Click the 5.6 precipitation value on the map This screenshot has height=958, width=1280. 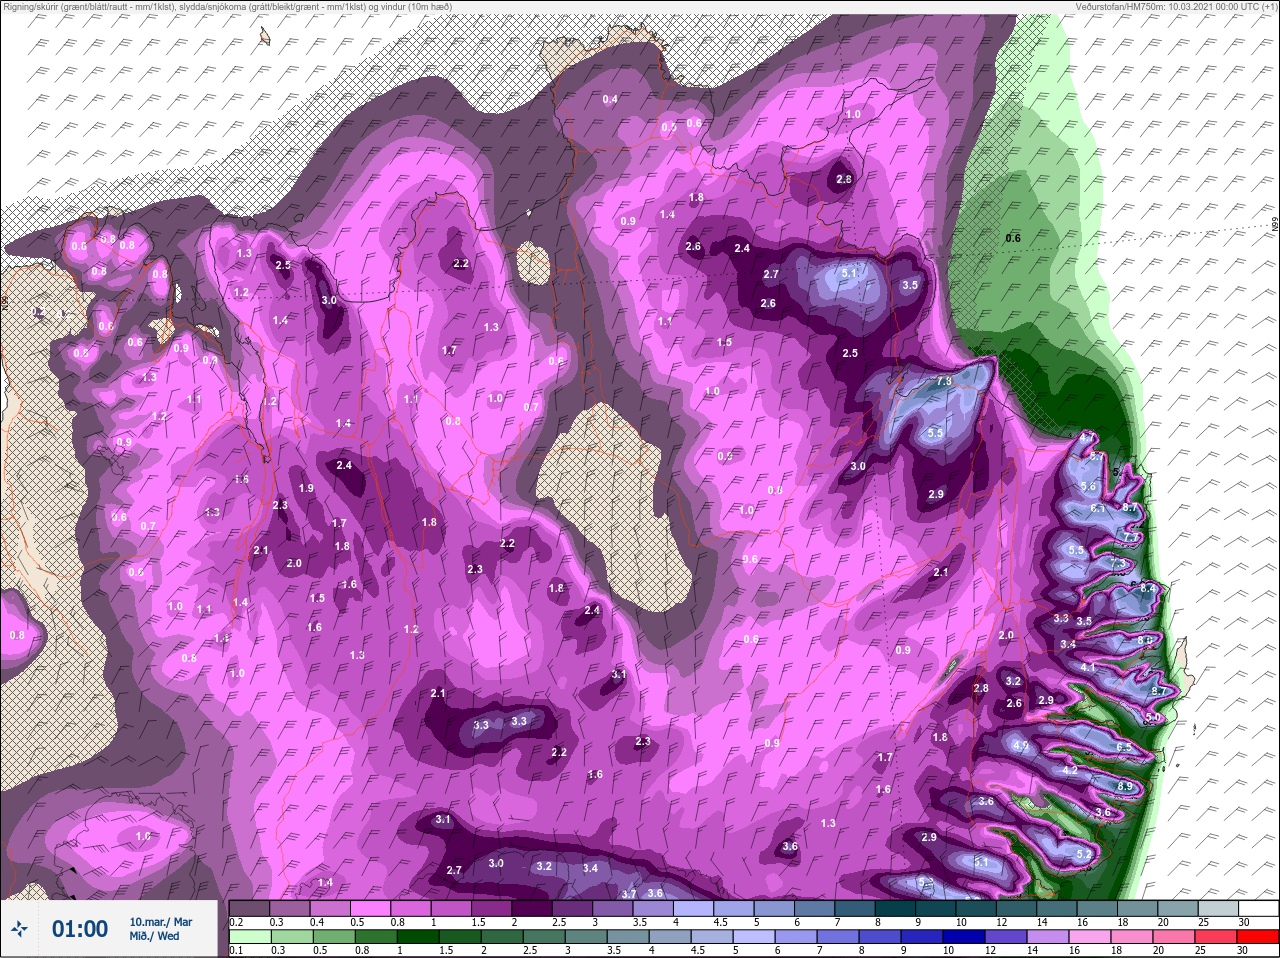[x=1089, y=487]
